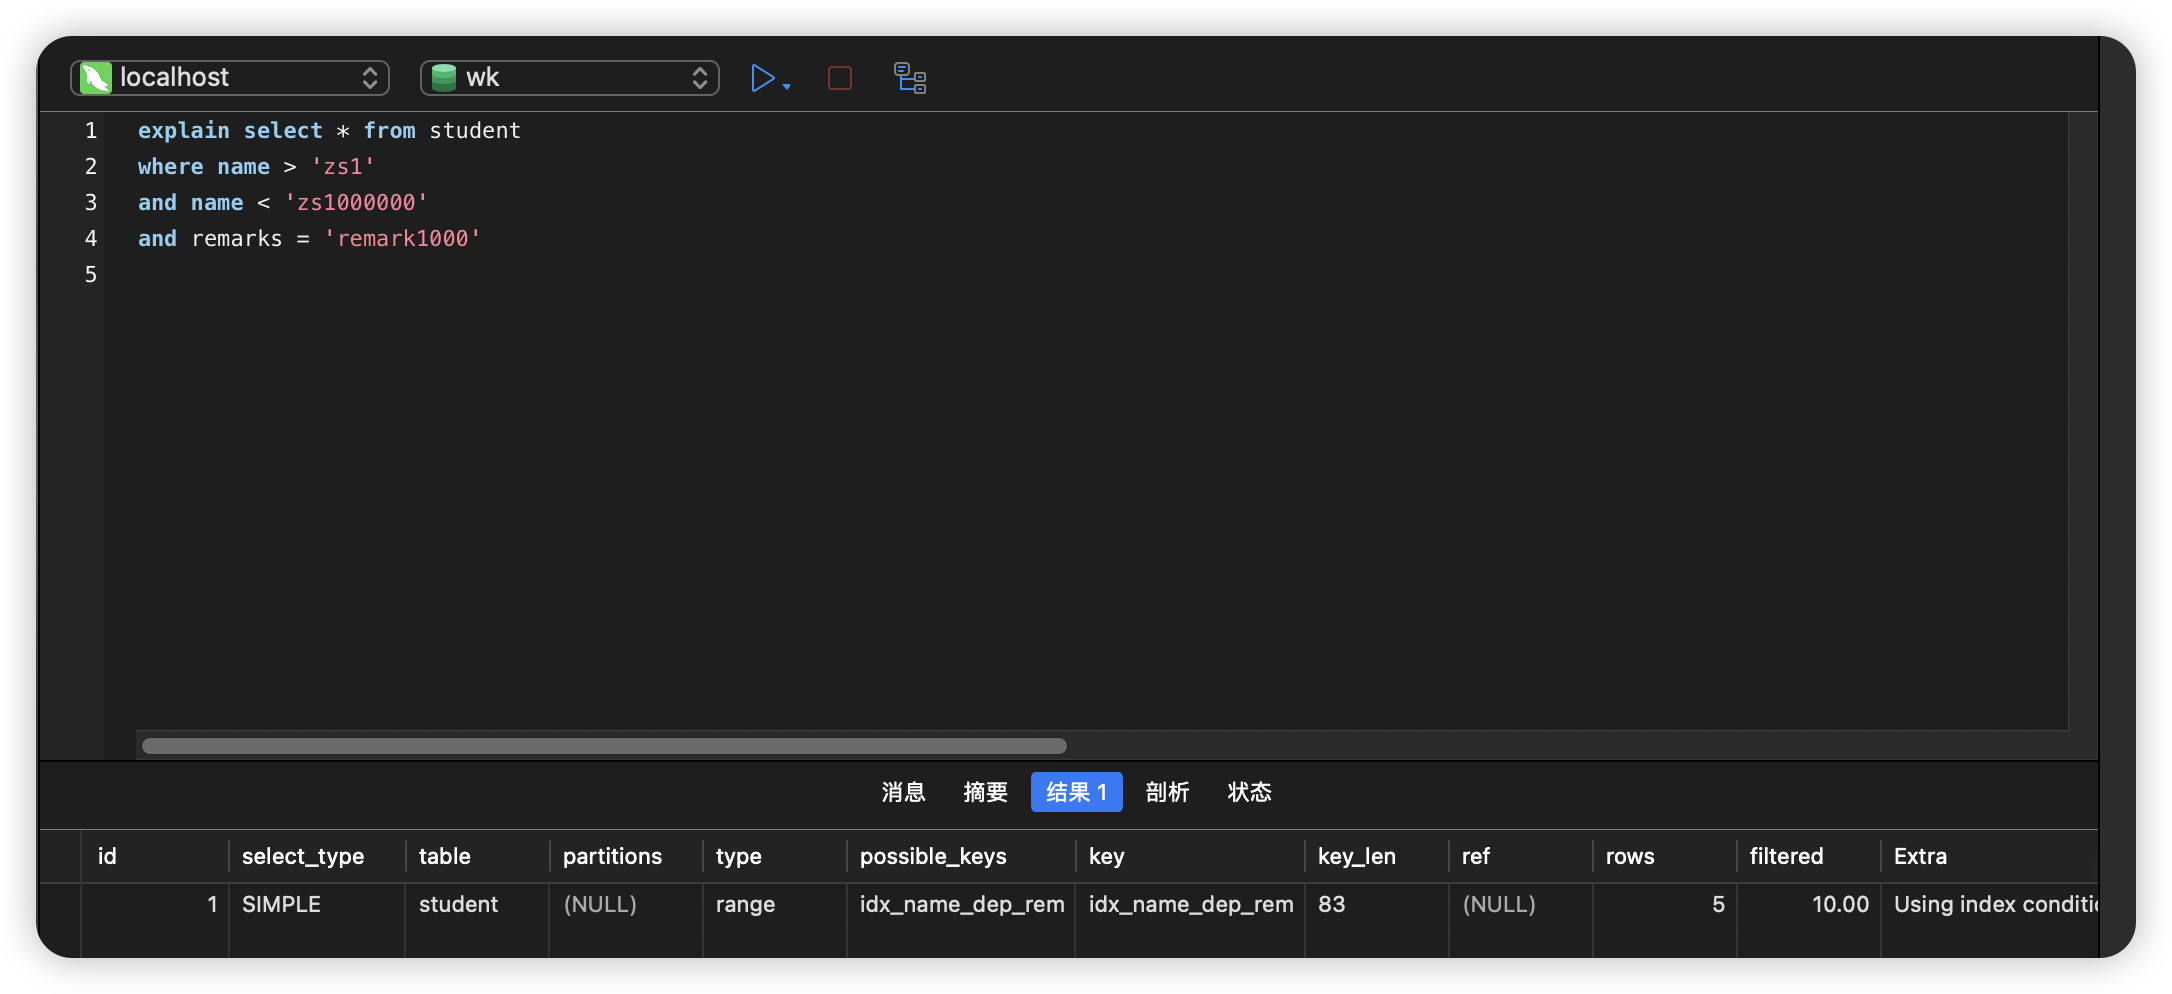Click the idx_name_dep_rem cell under possible_keys
Viewport: 2172px width, 994px height.
(x=961, y=904)
